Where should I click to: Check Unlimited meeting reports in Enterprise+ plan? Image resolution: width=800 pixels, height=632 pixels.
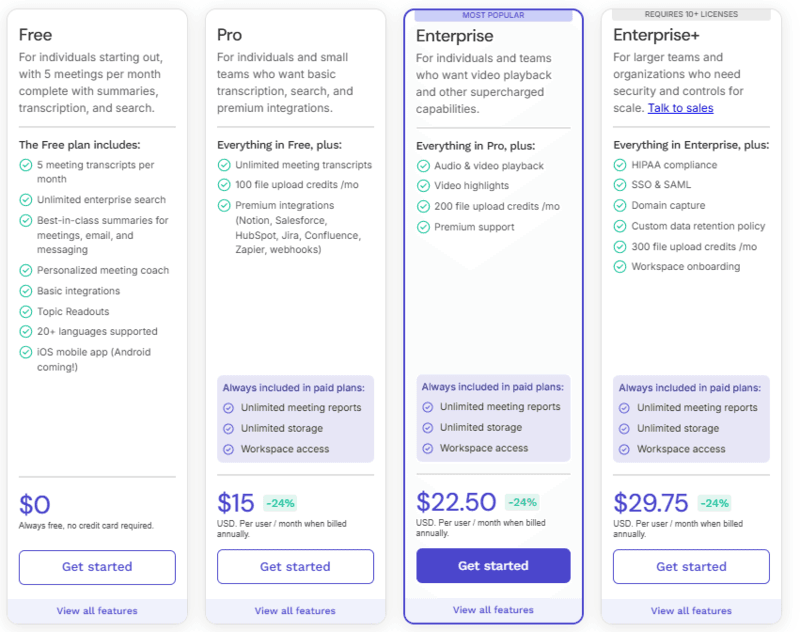(x=623, y=407)
